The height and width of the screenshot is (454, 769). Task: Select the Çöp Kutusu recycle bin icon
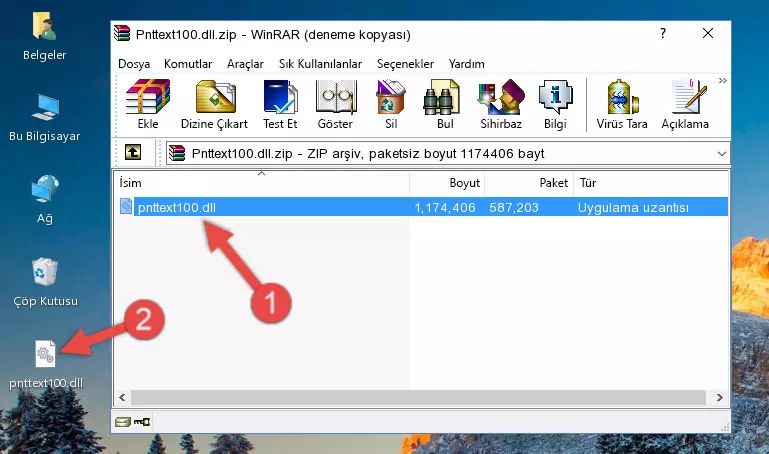[45, 283]
